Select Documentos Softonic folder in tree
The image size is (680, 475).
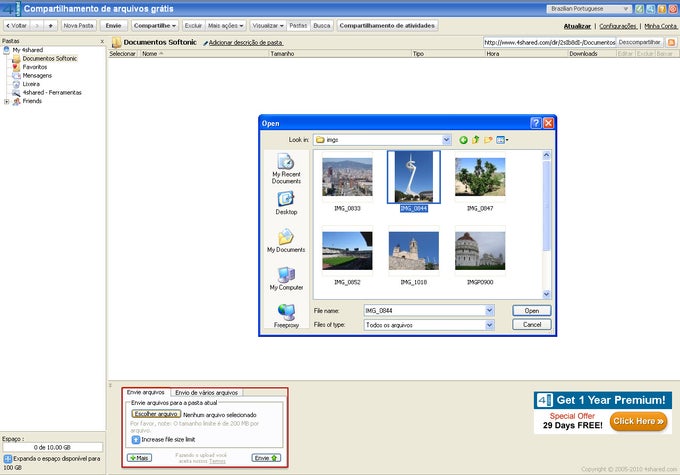coord(49,58)
